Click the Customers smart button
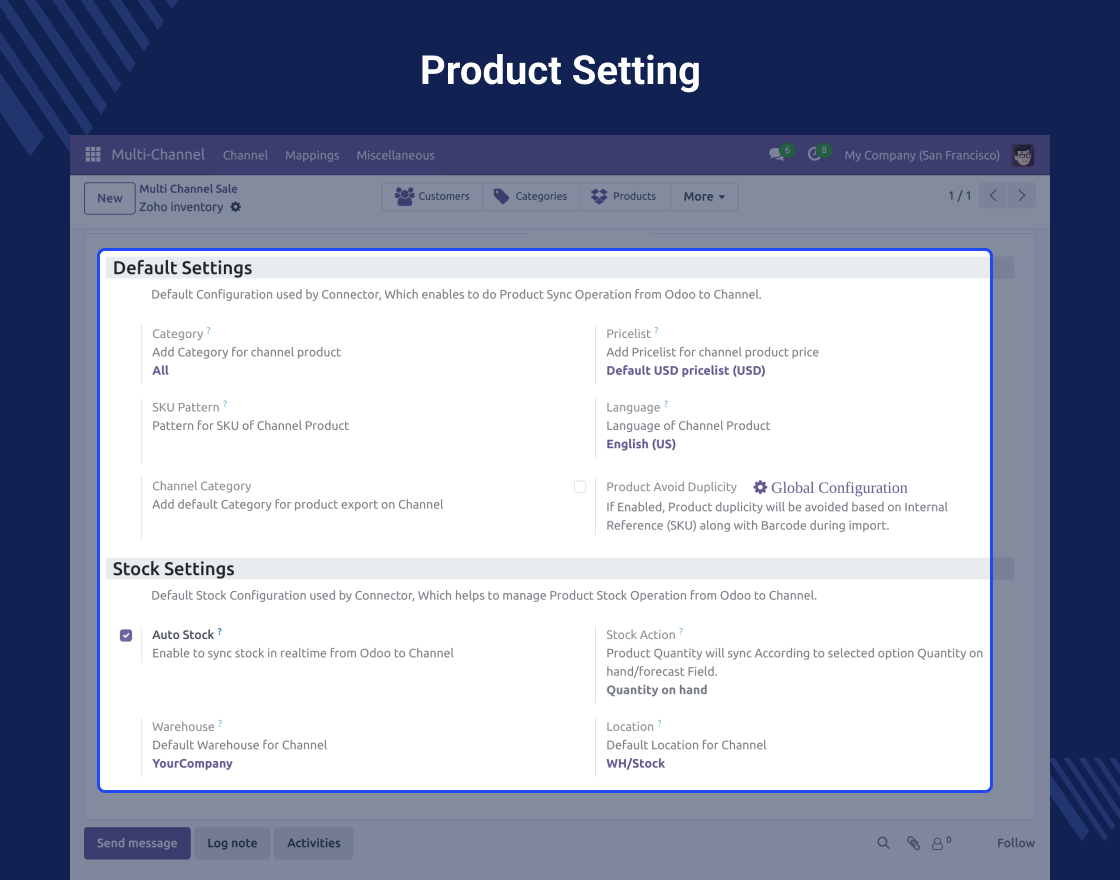This screenshot has width=1120, height=880. click(432, 196)
